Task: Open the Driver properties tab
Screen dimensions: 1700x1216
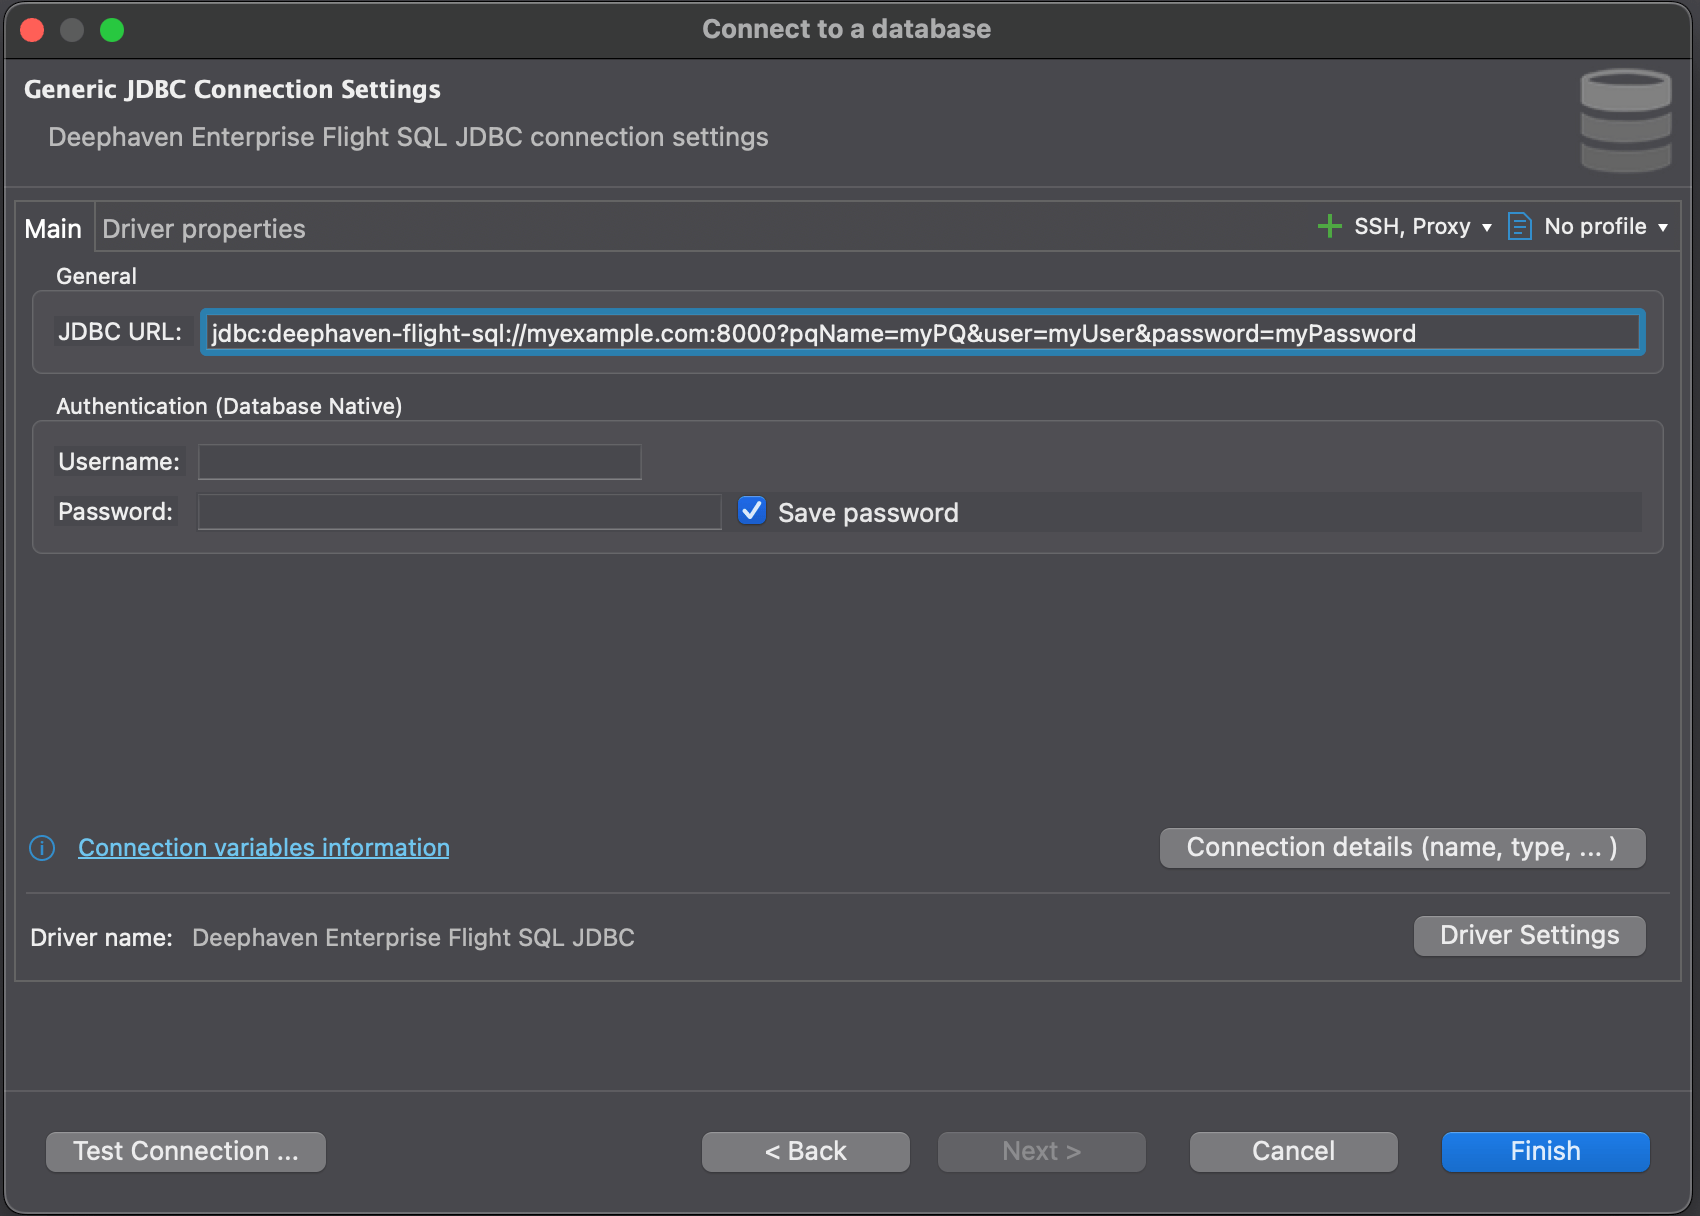Action: tap(204, 229)
